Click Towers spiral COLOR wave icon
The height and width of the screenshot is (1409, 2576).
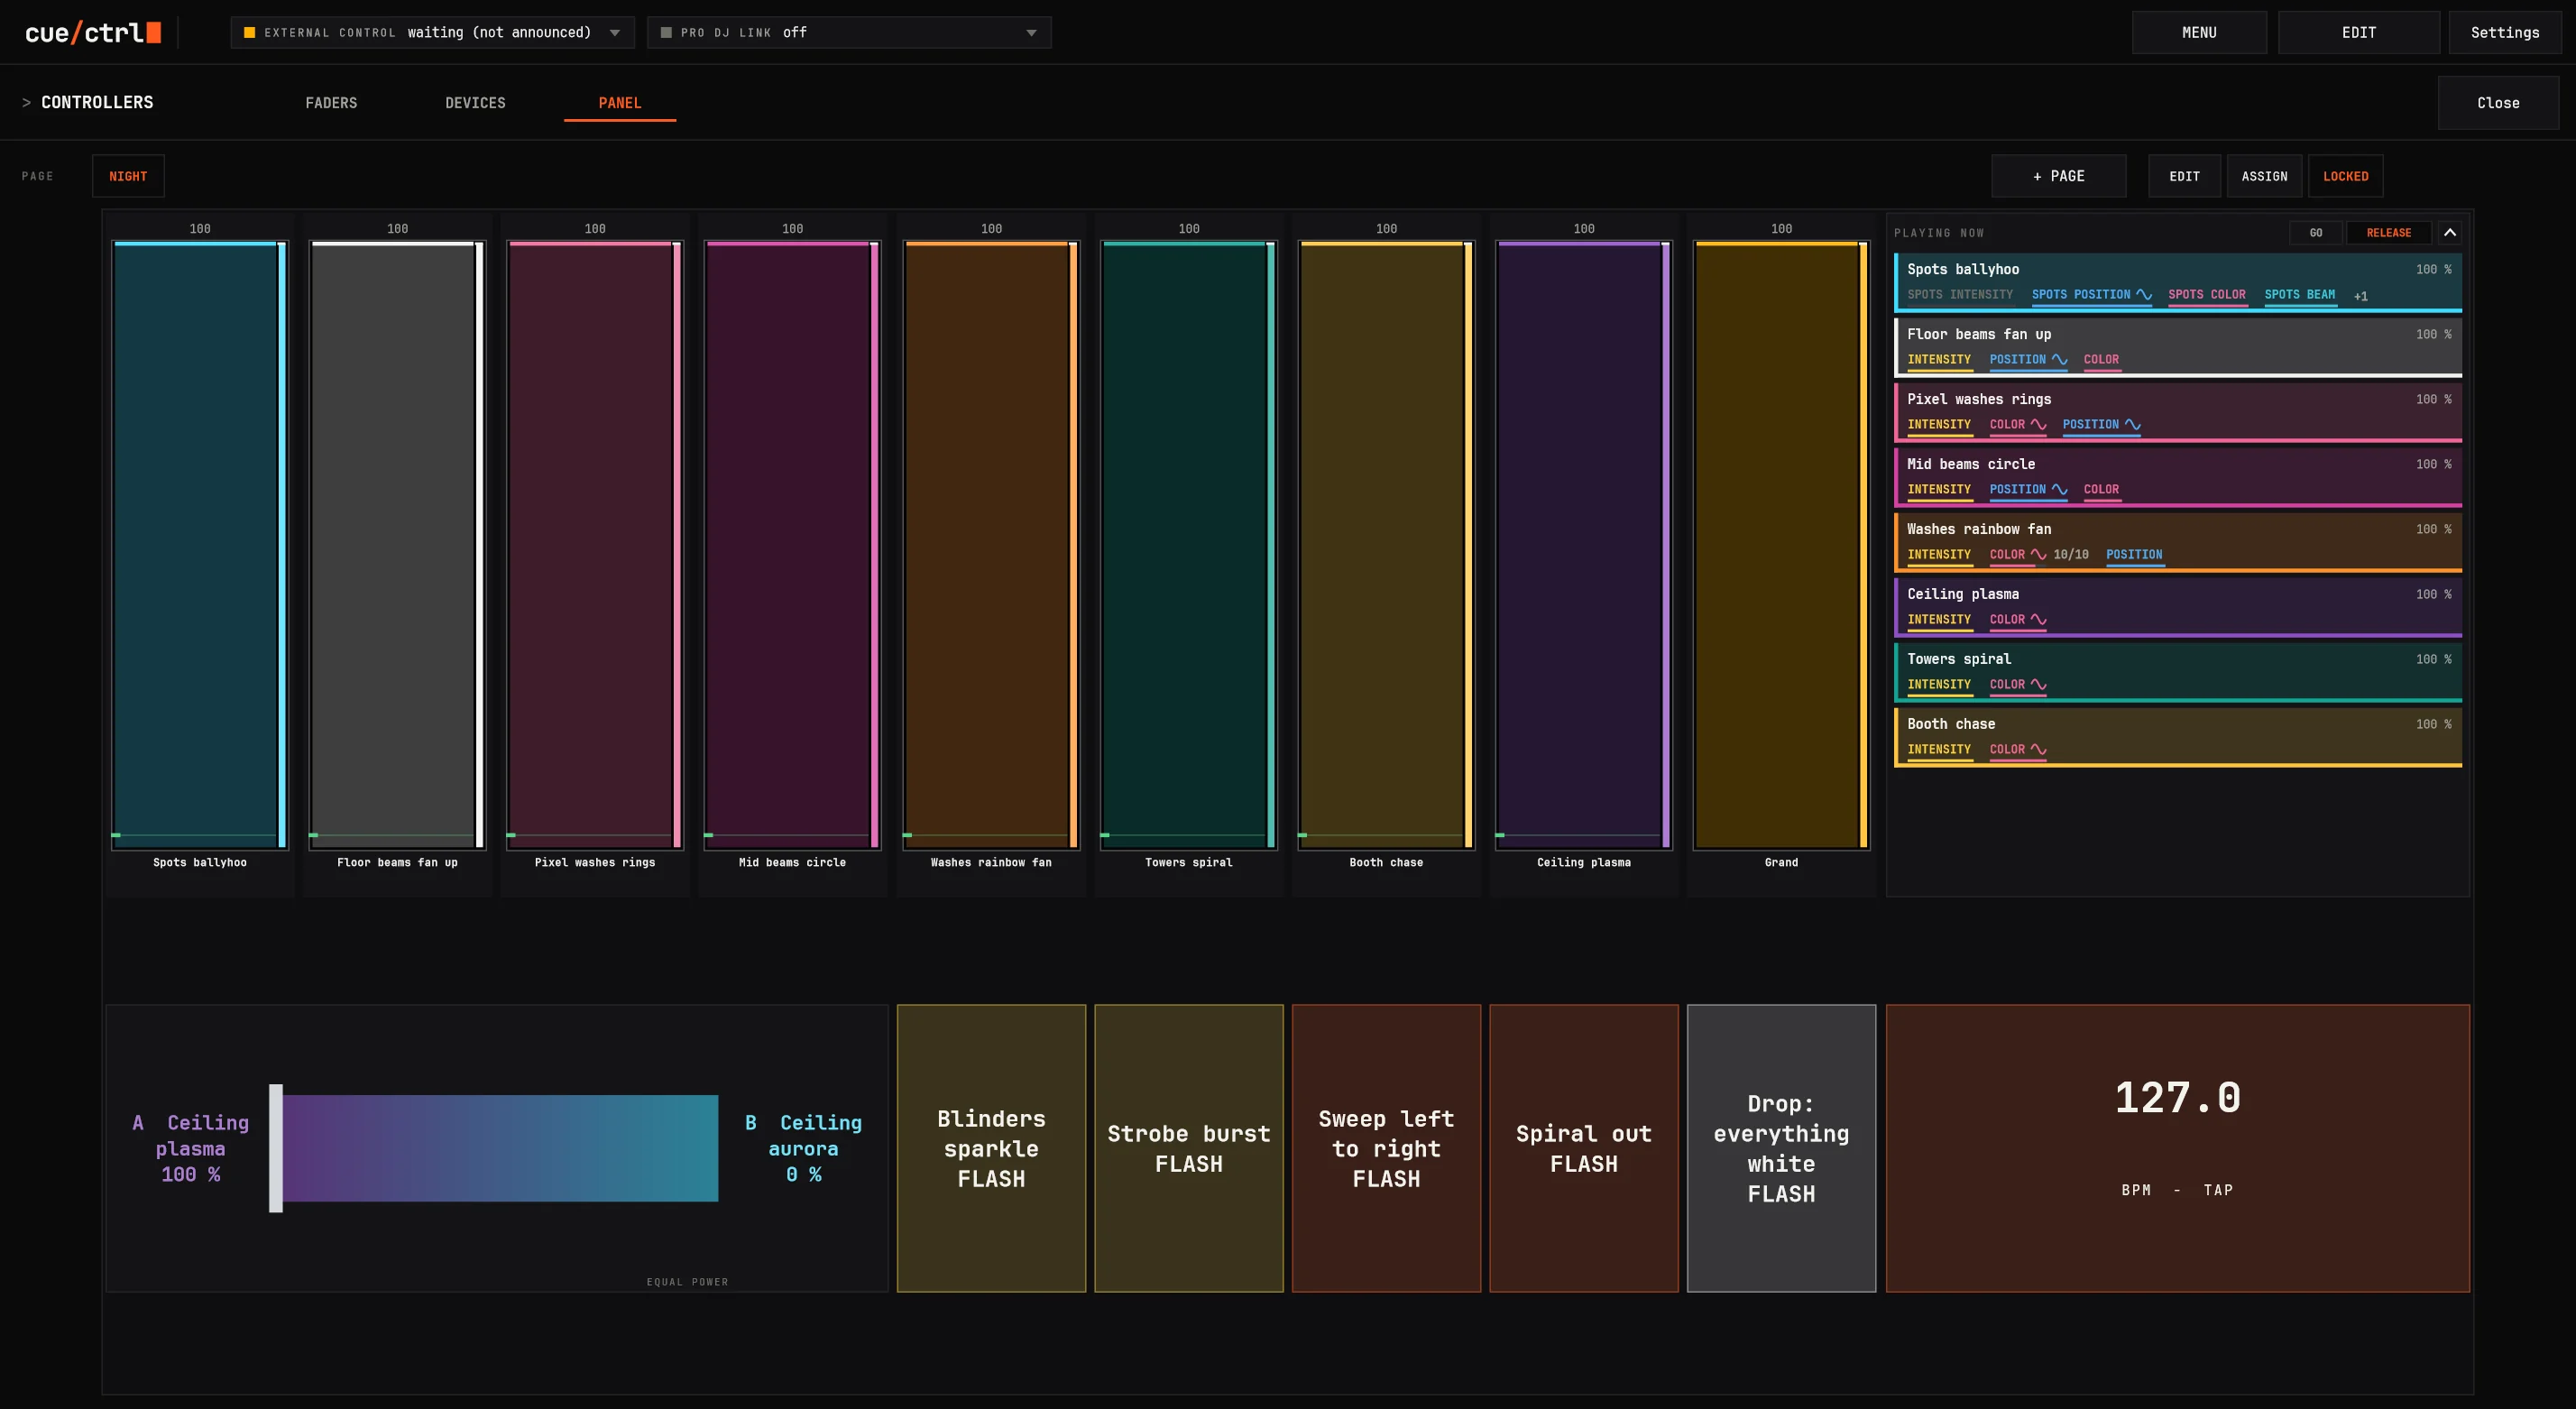point(2038,684)
